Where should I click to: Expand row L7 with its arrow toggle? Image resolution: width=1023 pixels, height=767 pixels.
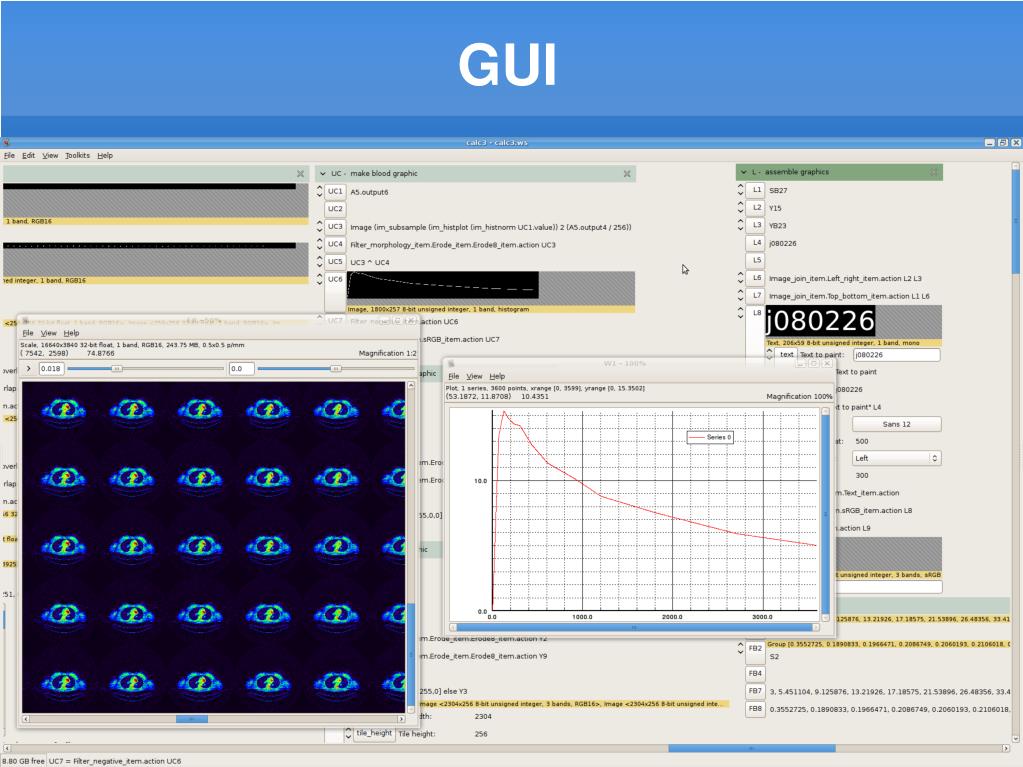pos(741,295)
